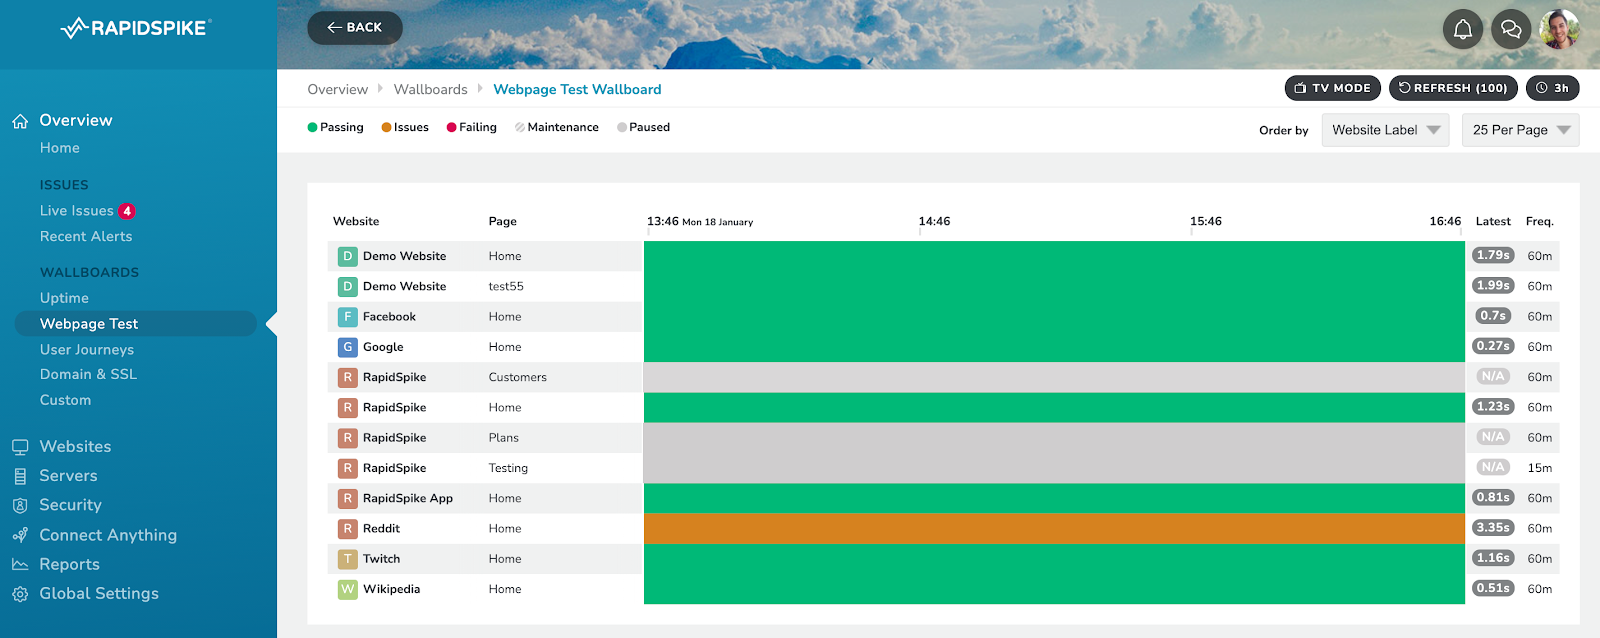This screenshot has width=1600, height=638.
Task: Click the Webpage Test Wallboard breadcrumb
Action: tap(577, 89)
